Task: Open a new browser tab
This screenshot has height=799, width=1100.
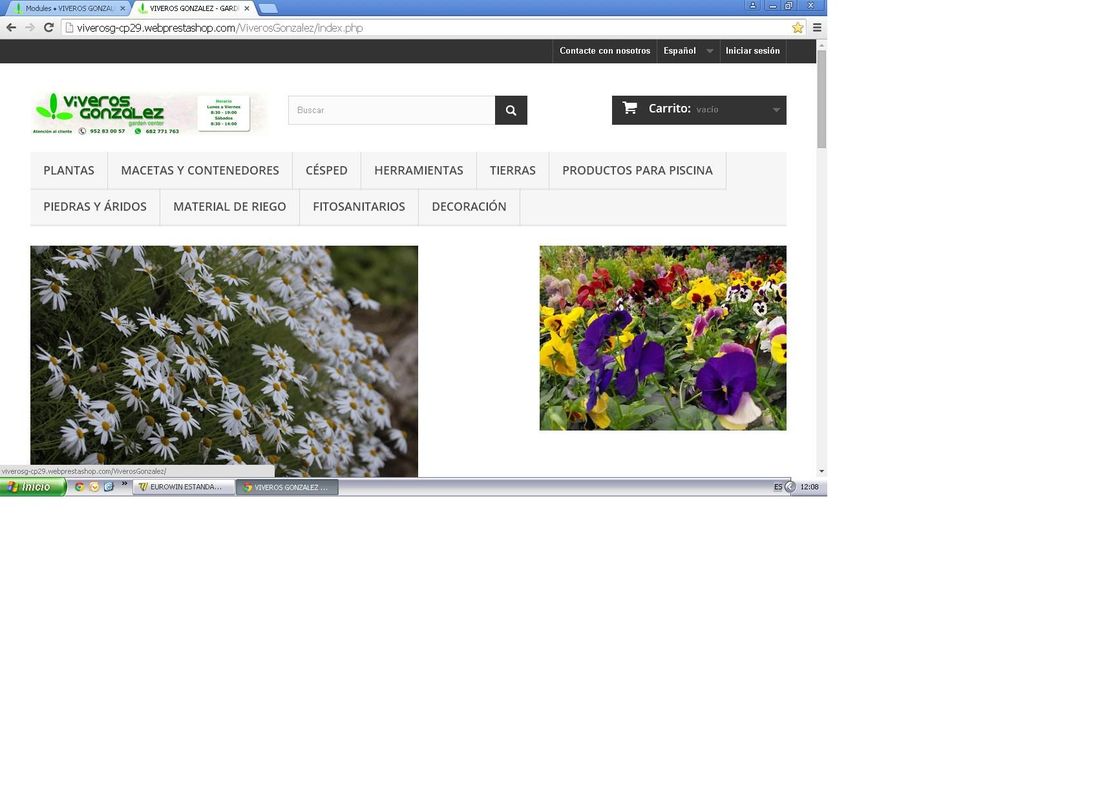Action: [268, 8]
